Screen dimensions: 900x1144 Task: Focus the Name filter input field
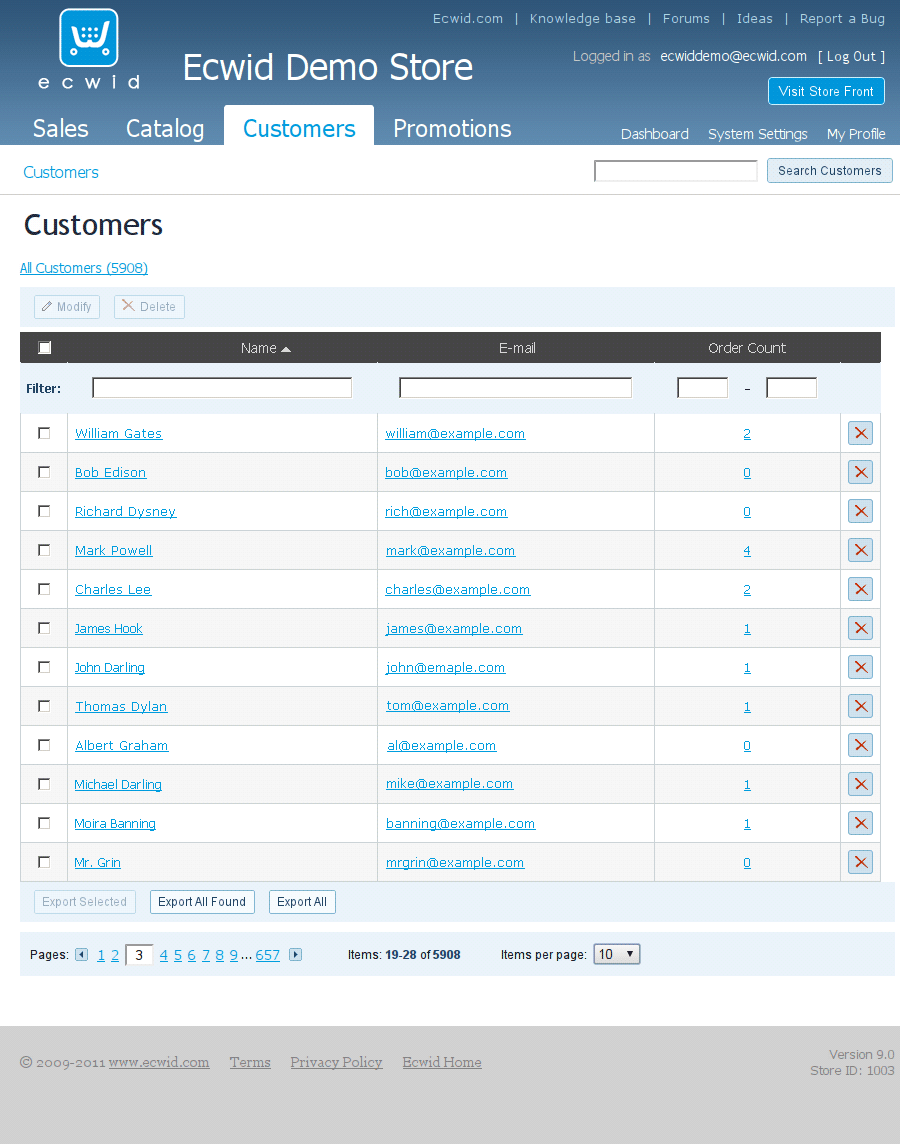[x=222, y=388]
